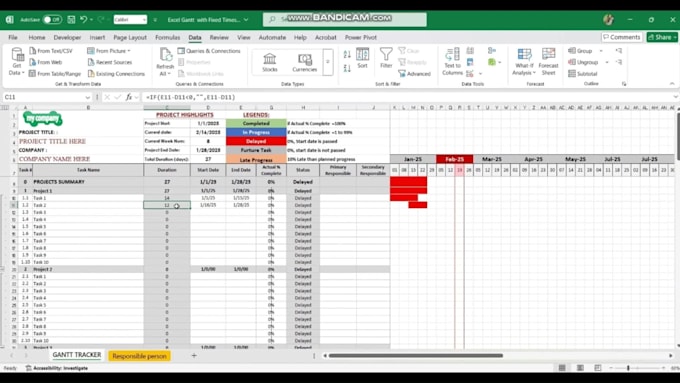680x383 pixels.
Task: Insert Subtotal rows
Action: tap(583, 74)
